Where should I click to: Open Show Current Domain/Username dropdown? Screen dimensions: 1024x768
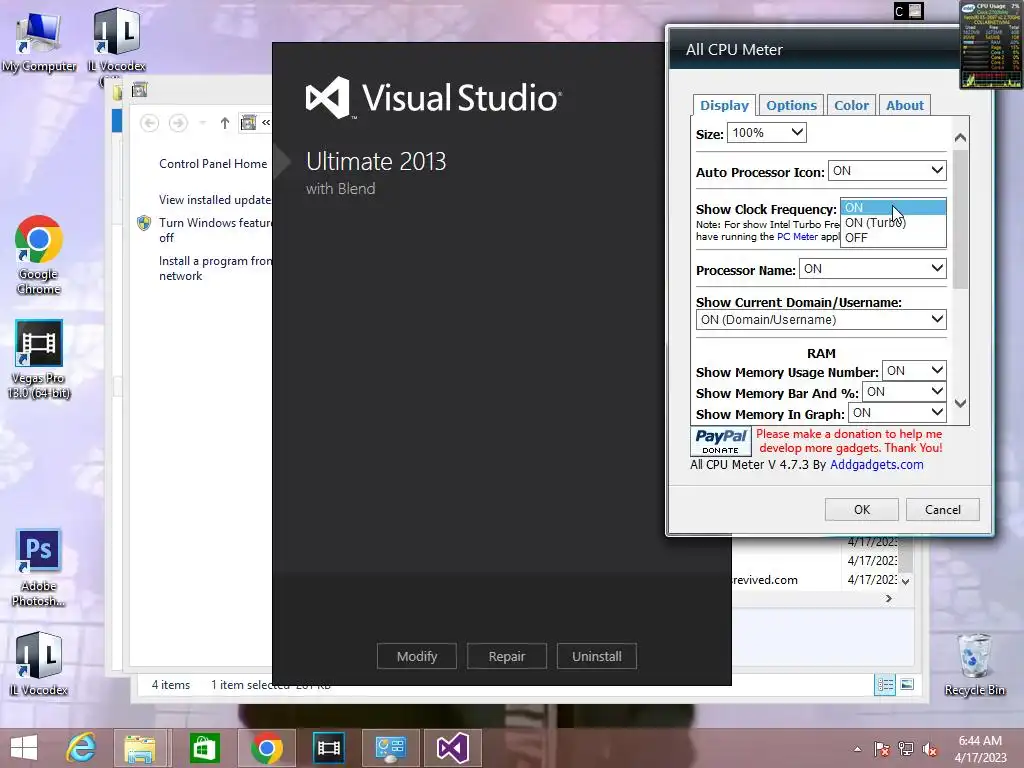tap(821, 320)
